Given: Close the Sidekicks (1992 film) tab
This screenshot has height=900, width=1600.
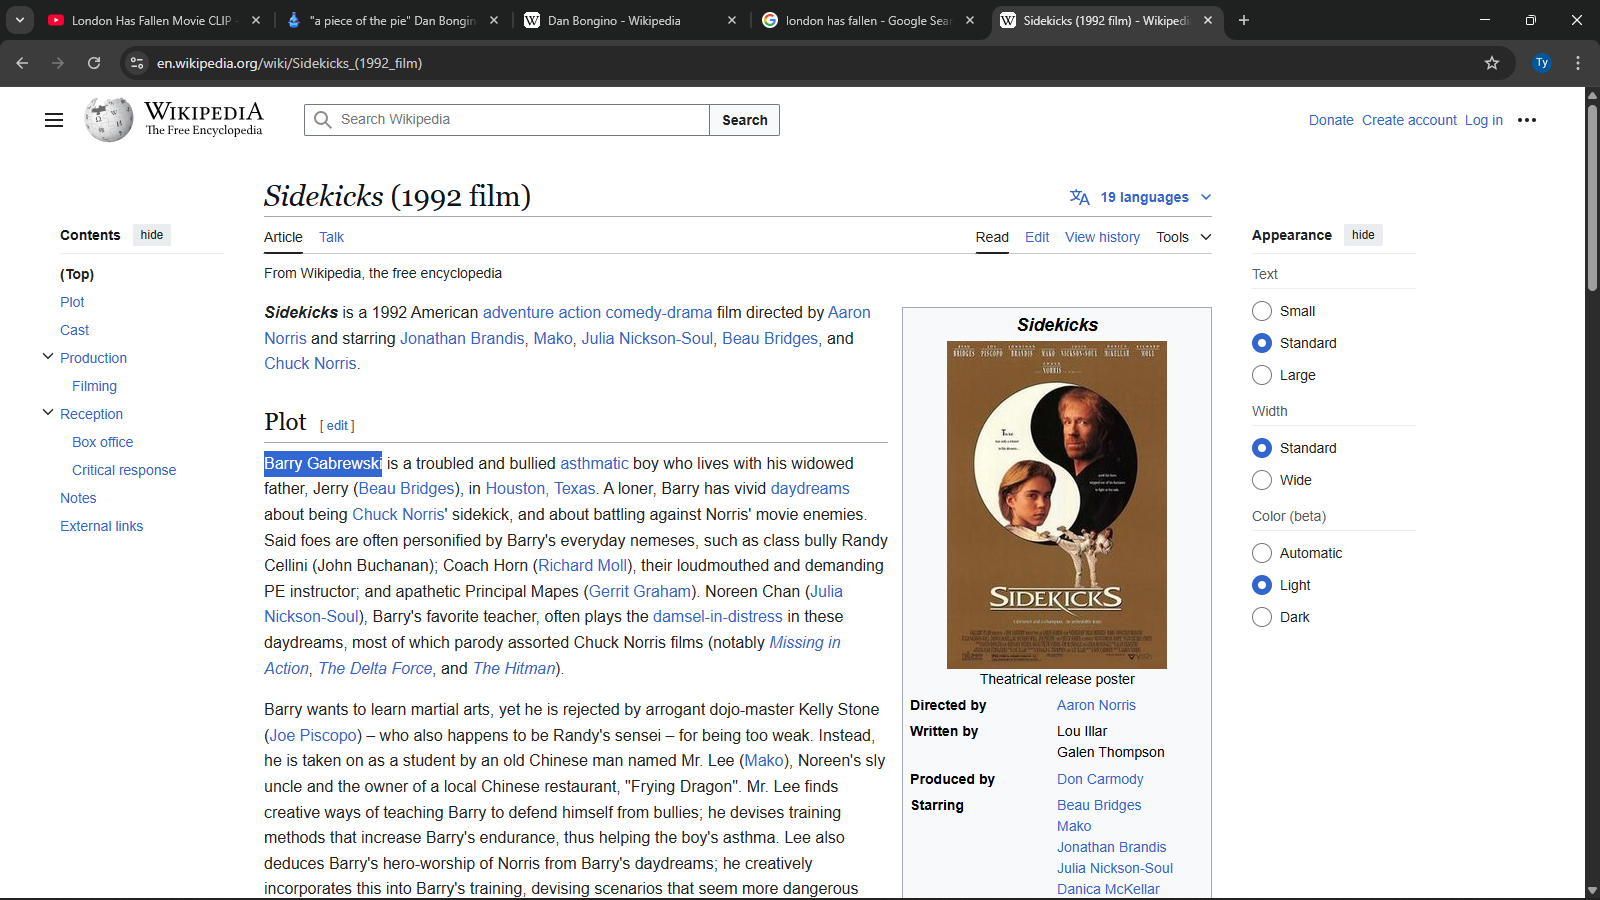Looking at the screenshot, I should [x=1208, y=20].
